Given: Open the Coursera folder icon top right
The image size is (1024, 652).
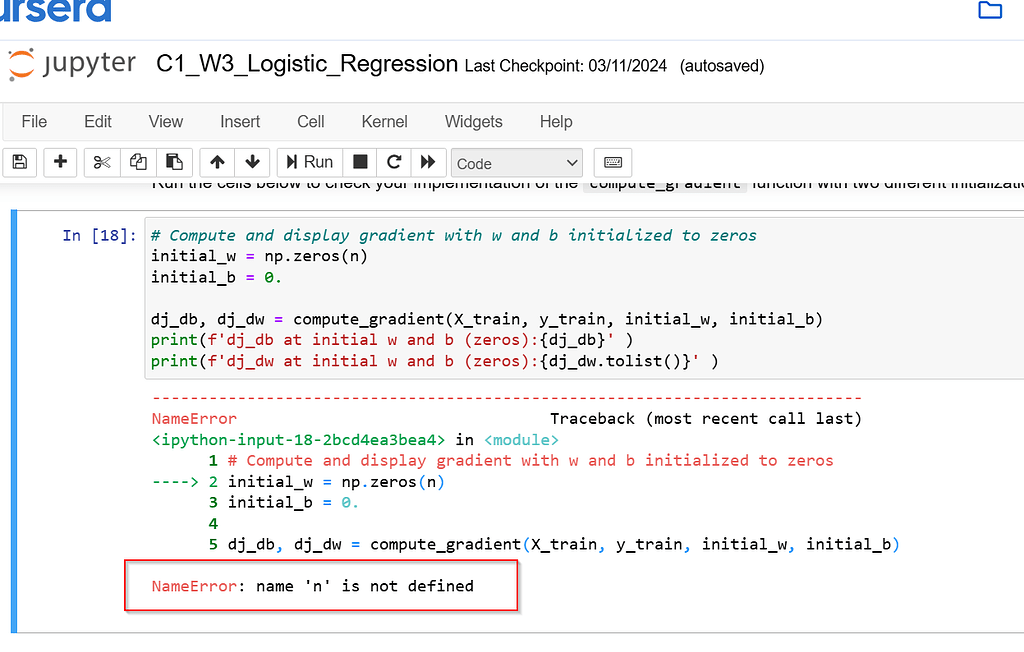Looking at the screenshot, I should [x=990, y=10].
